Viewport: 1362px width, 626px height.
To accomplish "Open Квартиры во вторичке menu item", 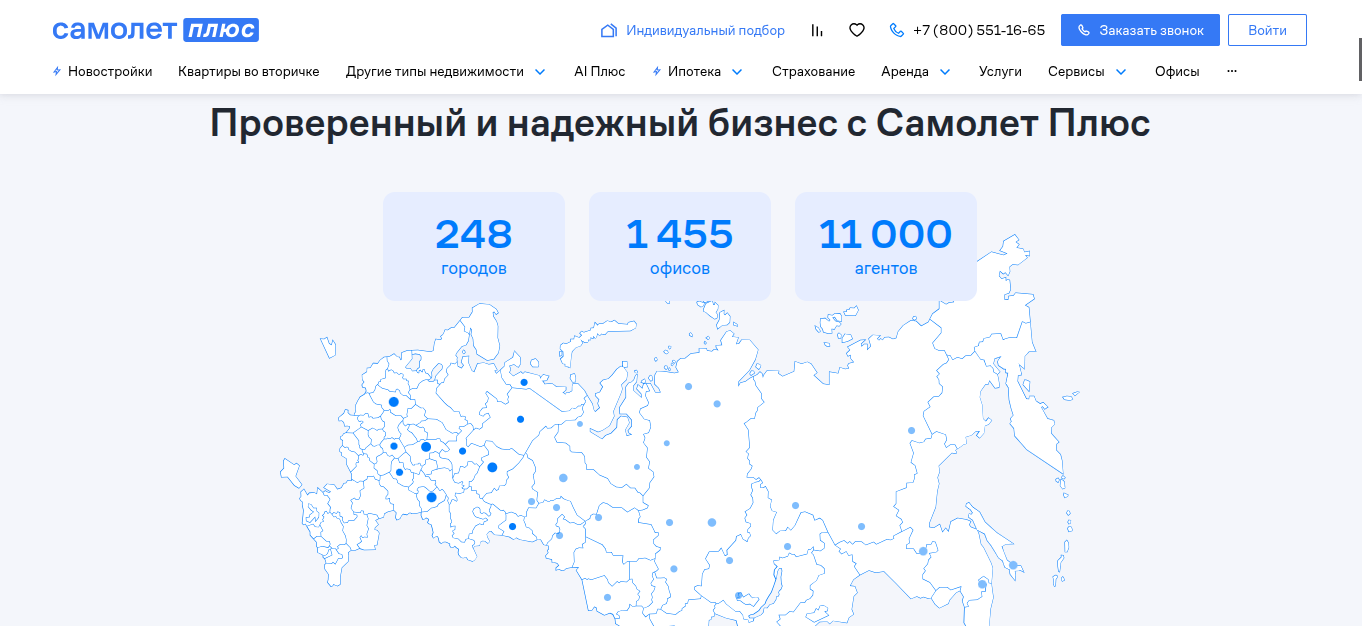I will 249,71.
